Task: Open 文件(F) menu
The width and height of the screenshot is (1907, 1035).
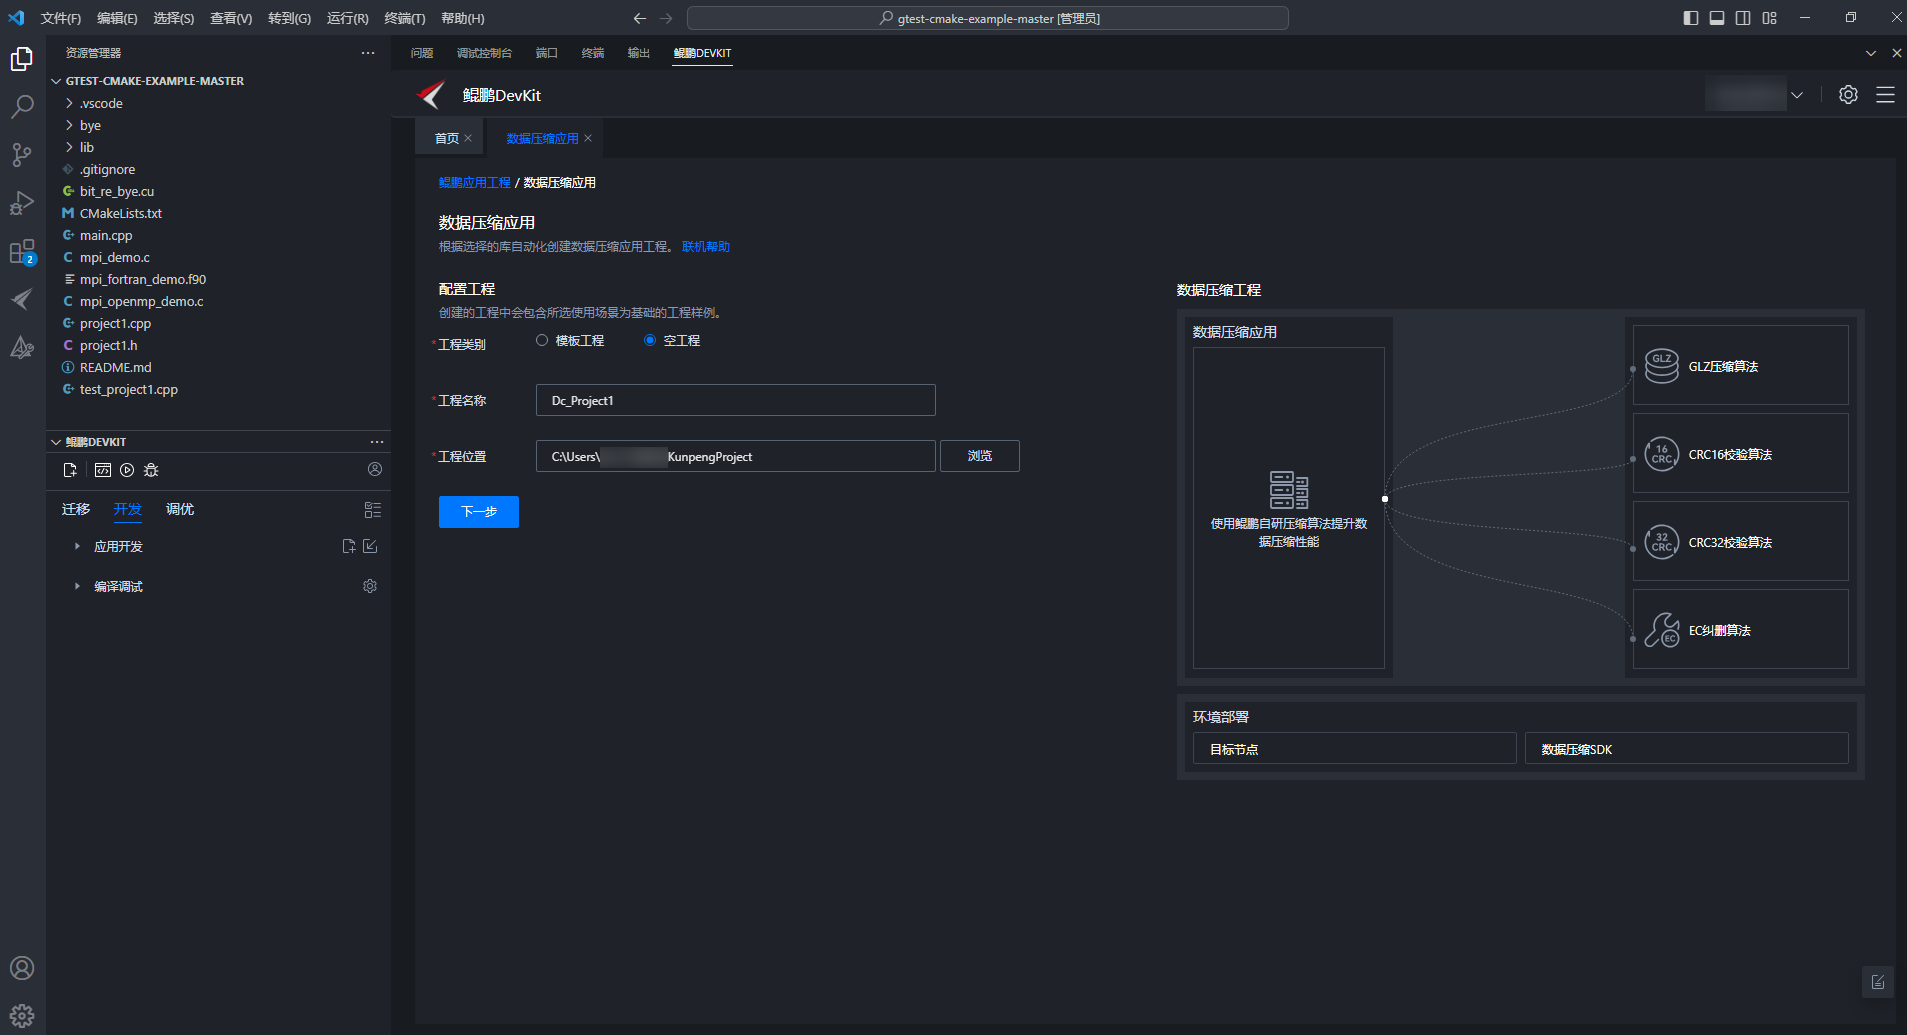Action: 61,18
